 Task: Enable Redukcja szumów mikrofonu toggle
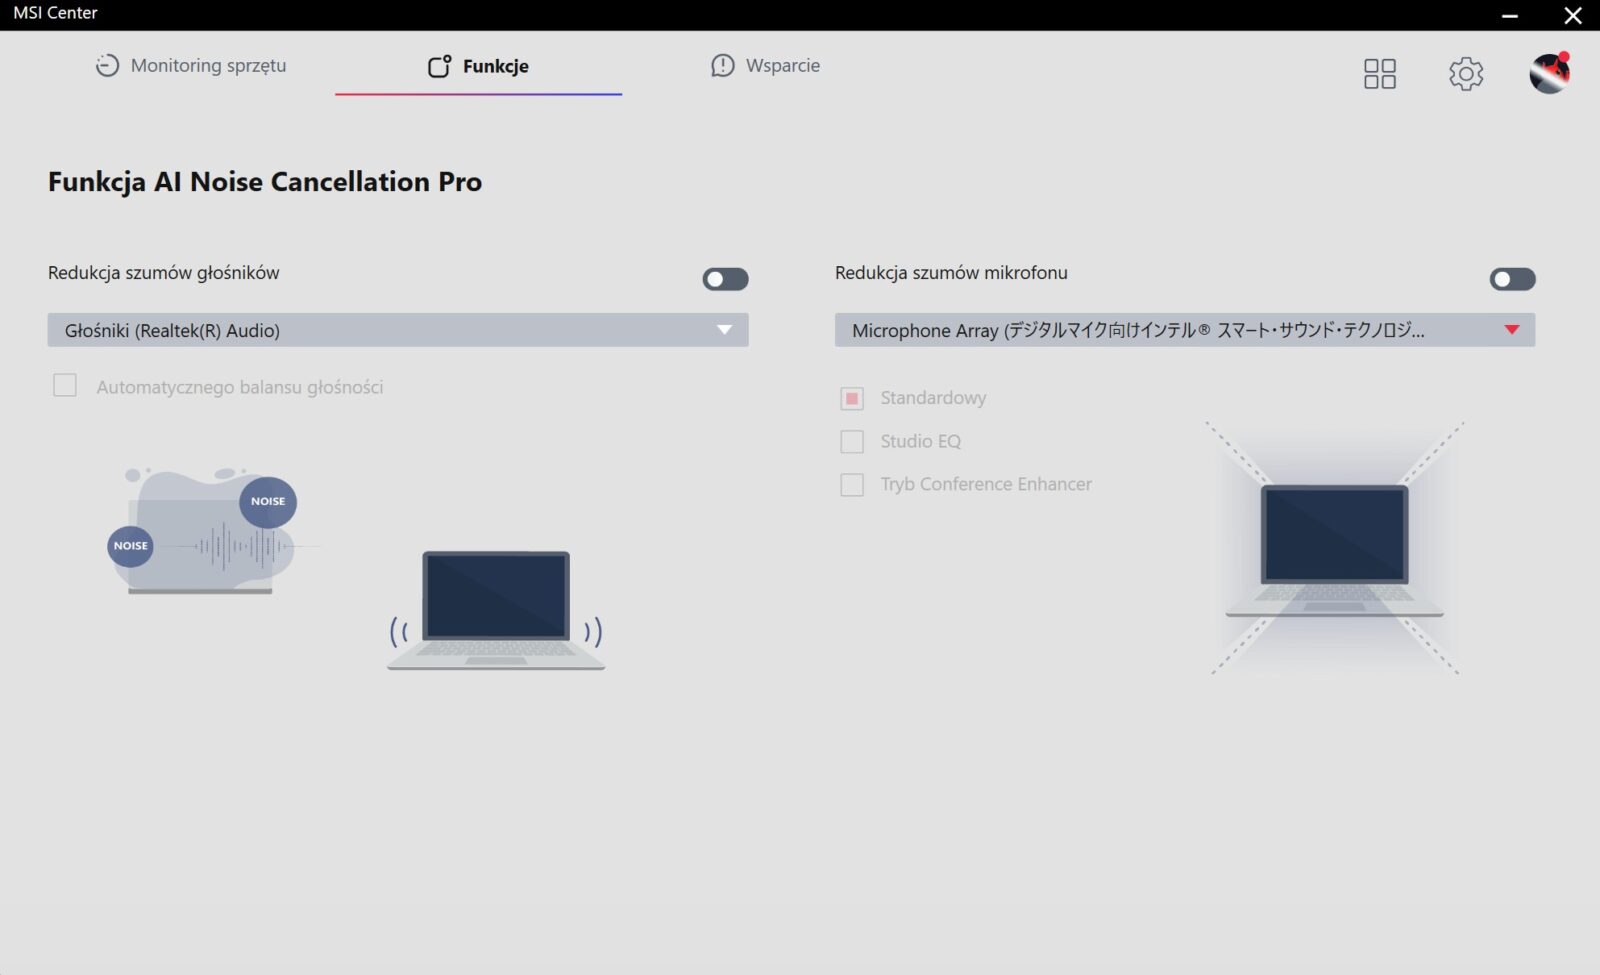(x=1512, y=279)
